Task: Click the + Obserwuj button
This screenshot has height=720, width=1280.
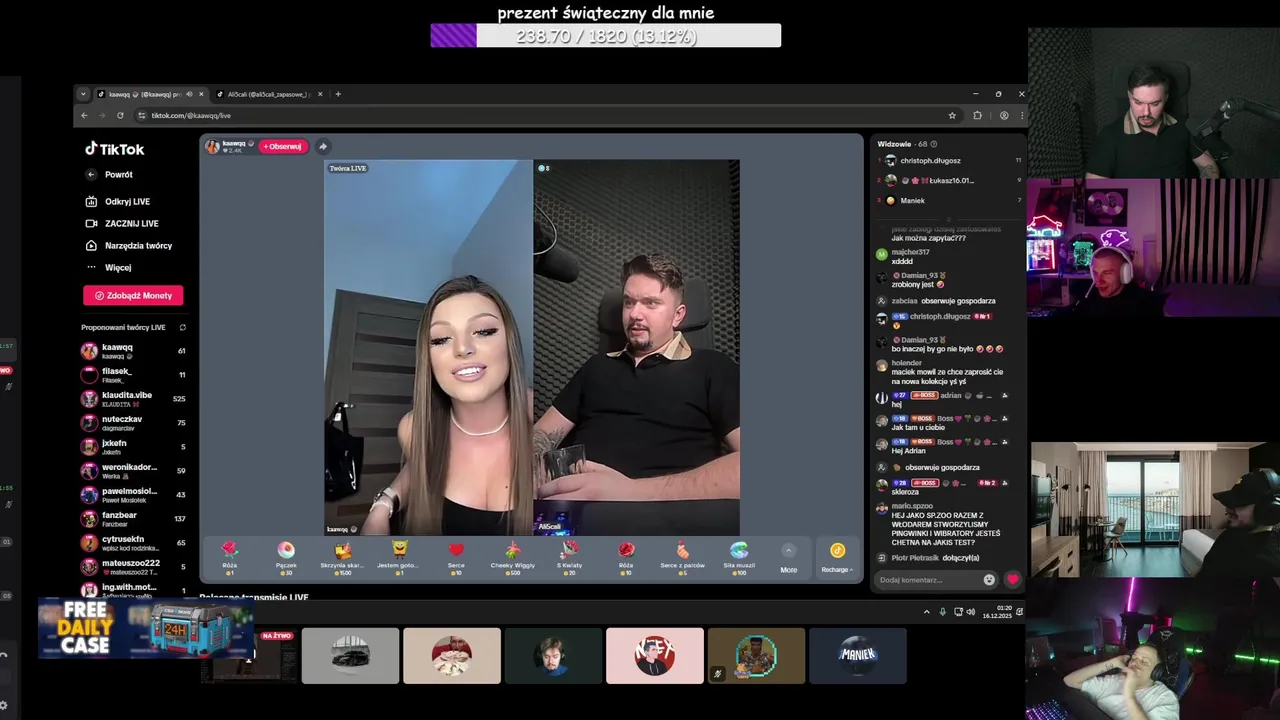Action: (283, 146)
